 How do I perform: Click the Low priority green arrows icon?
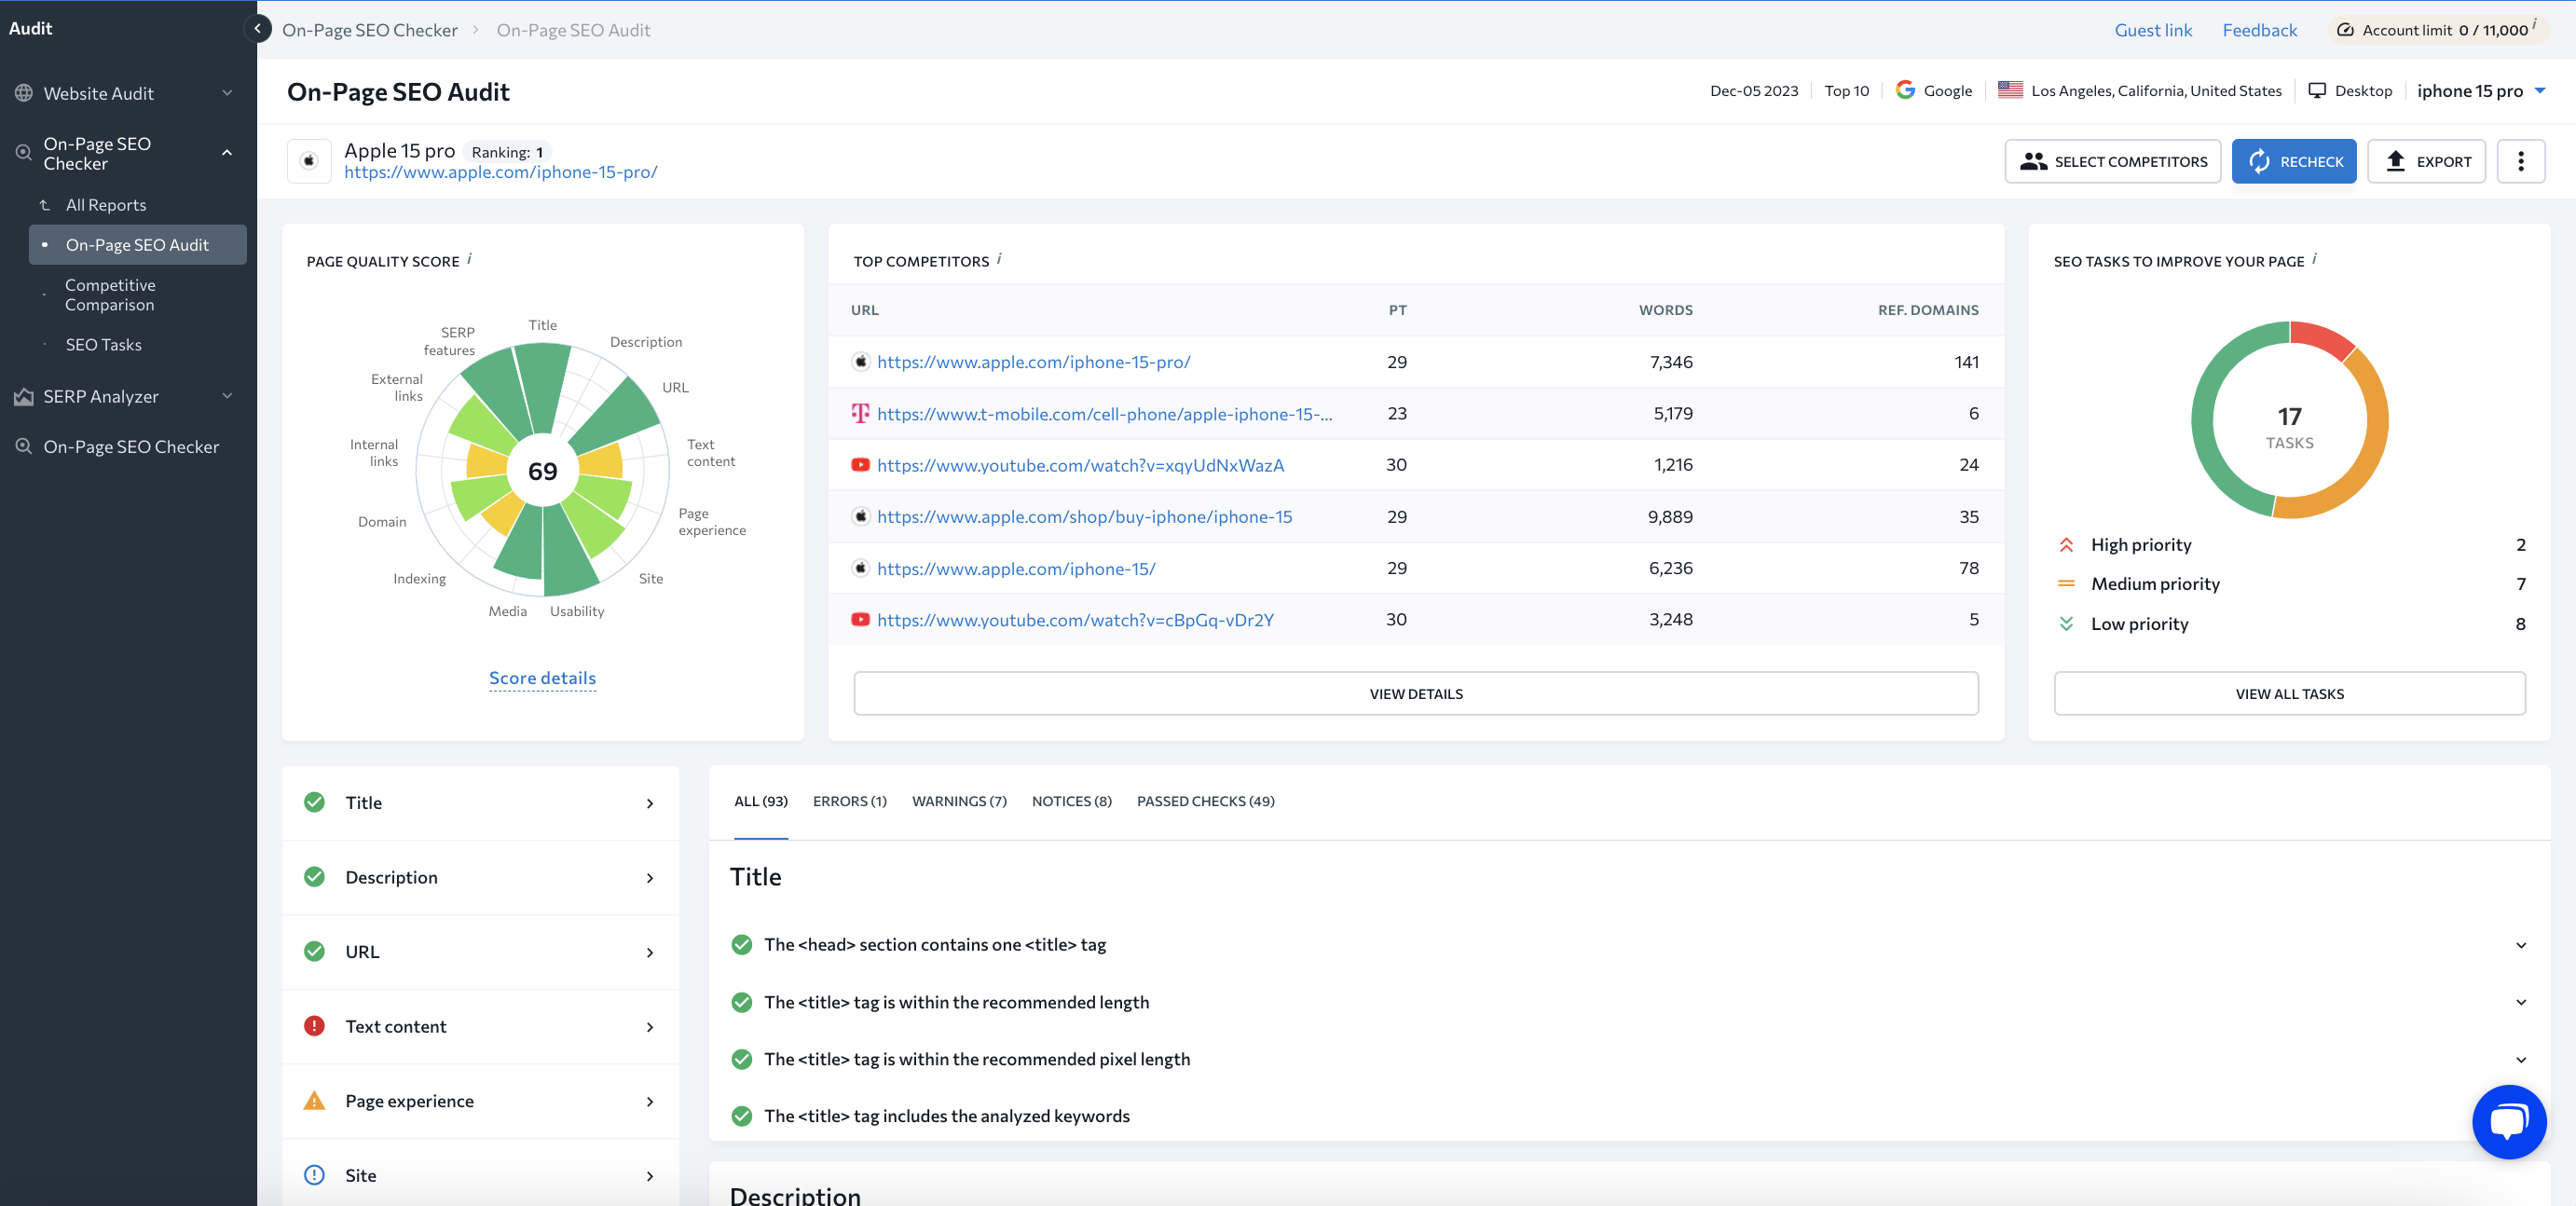pos(2066,624)
